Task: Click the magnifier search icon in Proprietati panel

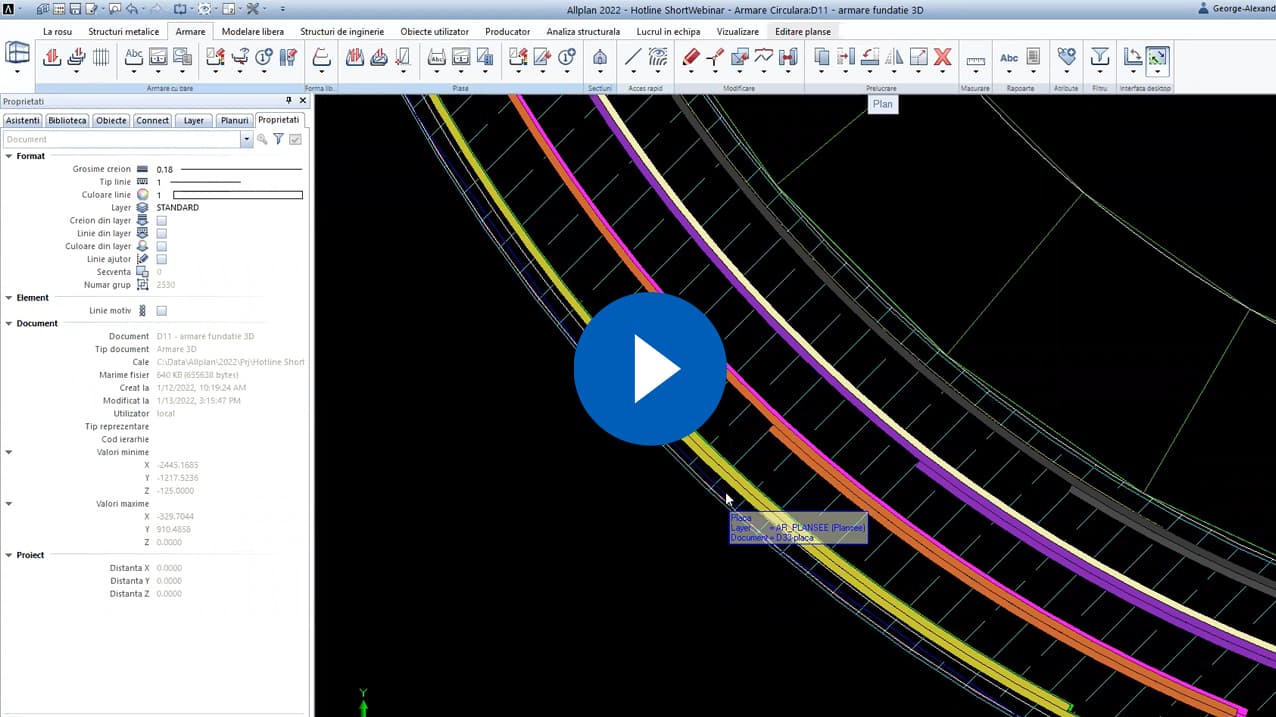Action: (262, 140)
